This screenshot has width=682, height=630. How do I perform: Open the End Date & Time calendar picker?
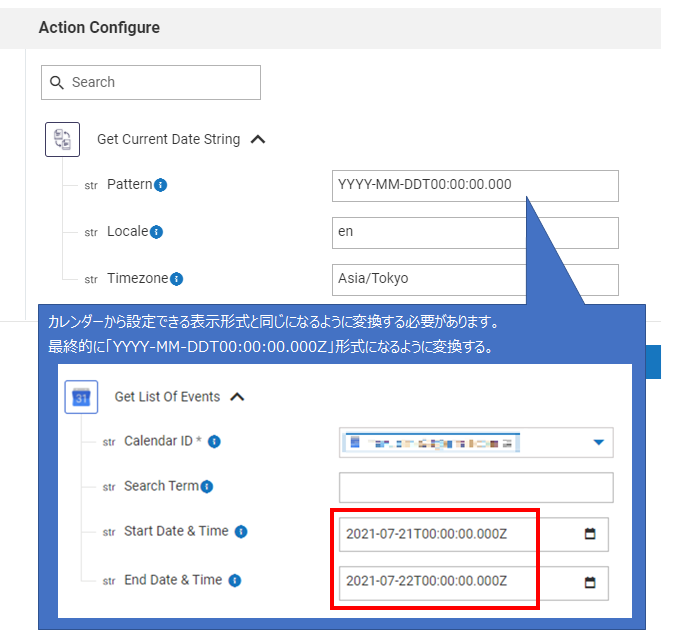pyautogui.click(x=590, y=582)
